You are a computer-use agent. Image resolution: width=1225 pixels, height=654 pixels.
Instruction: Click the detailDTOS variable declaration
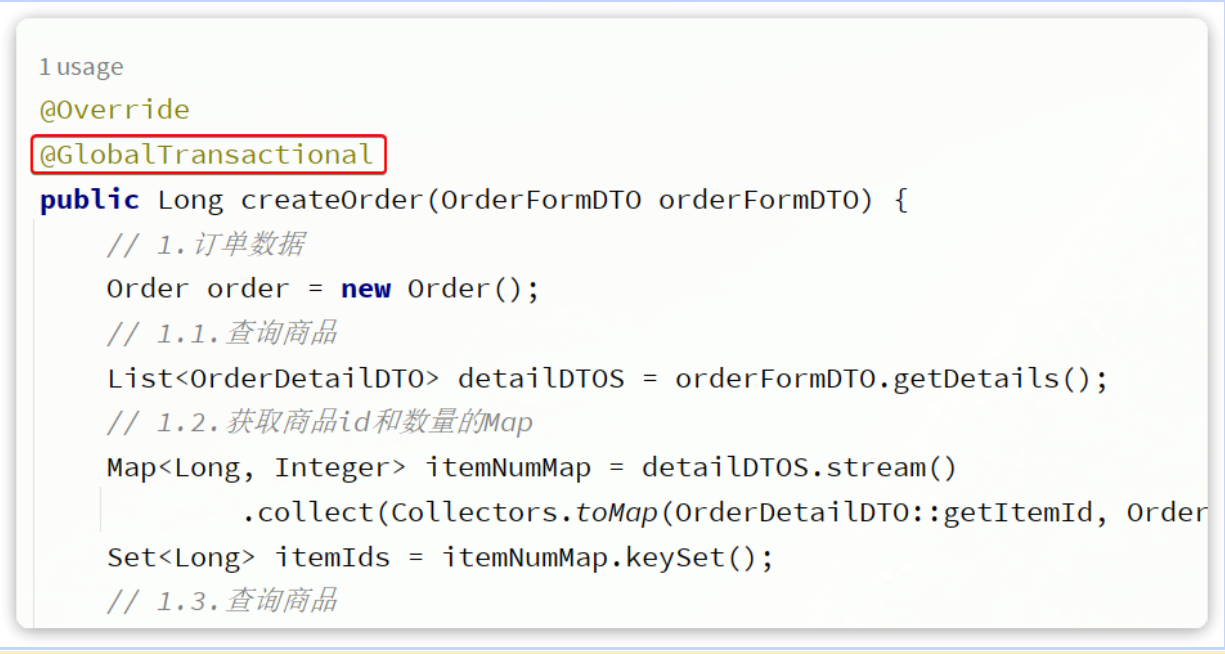(x=541, y=379)
